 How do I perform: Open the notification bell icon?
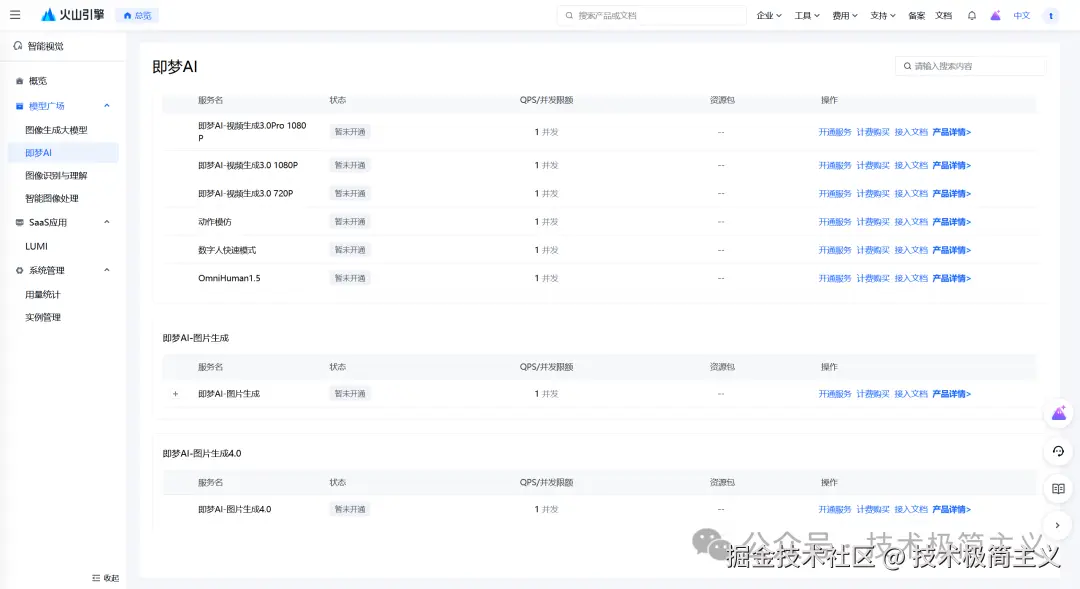coord(972,15)
